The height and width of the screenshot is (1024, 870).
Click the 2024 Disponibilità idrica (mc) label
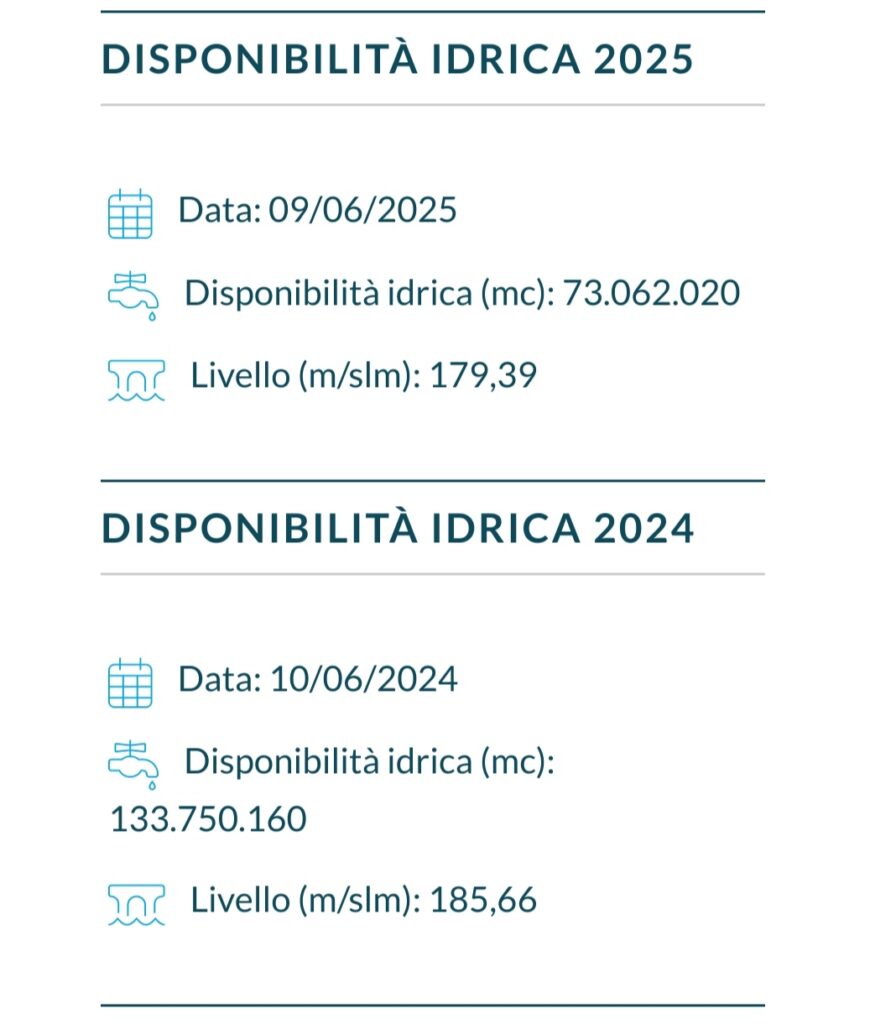pos(370,762)
